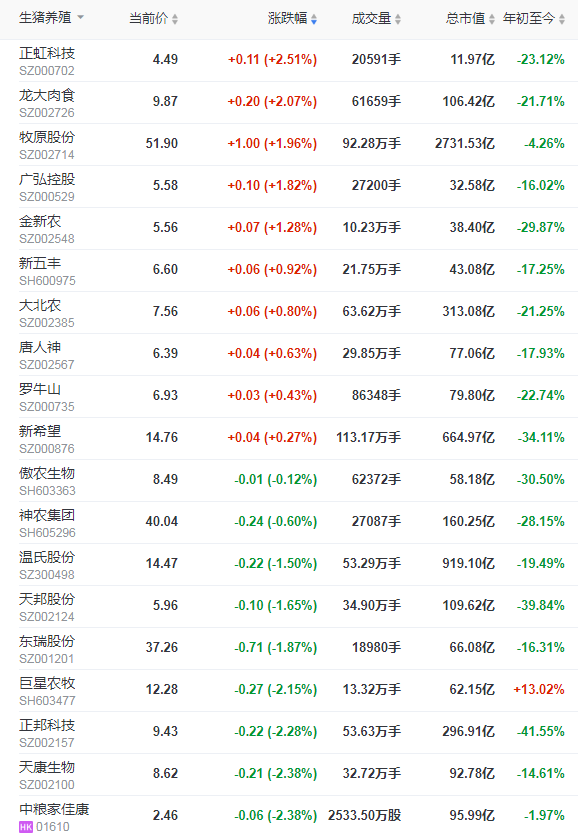
Task: Open stock 新希望
Action: [40, 431]
